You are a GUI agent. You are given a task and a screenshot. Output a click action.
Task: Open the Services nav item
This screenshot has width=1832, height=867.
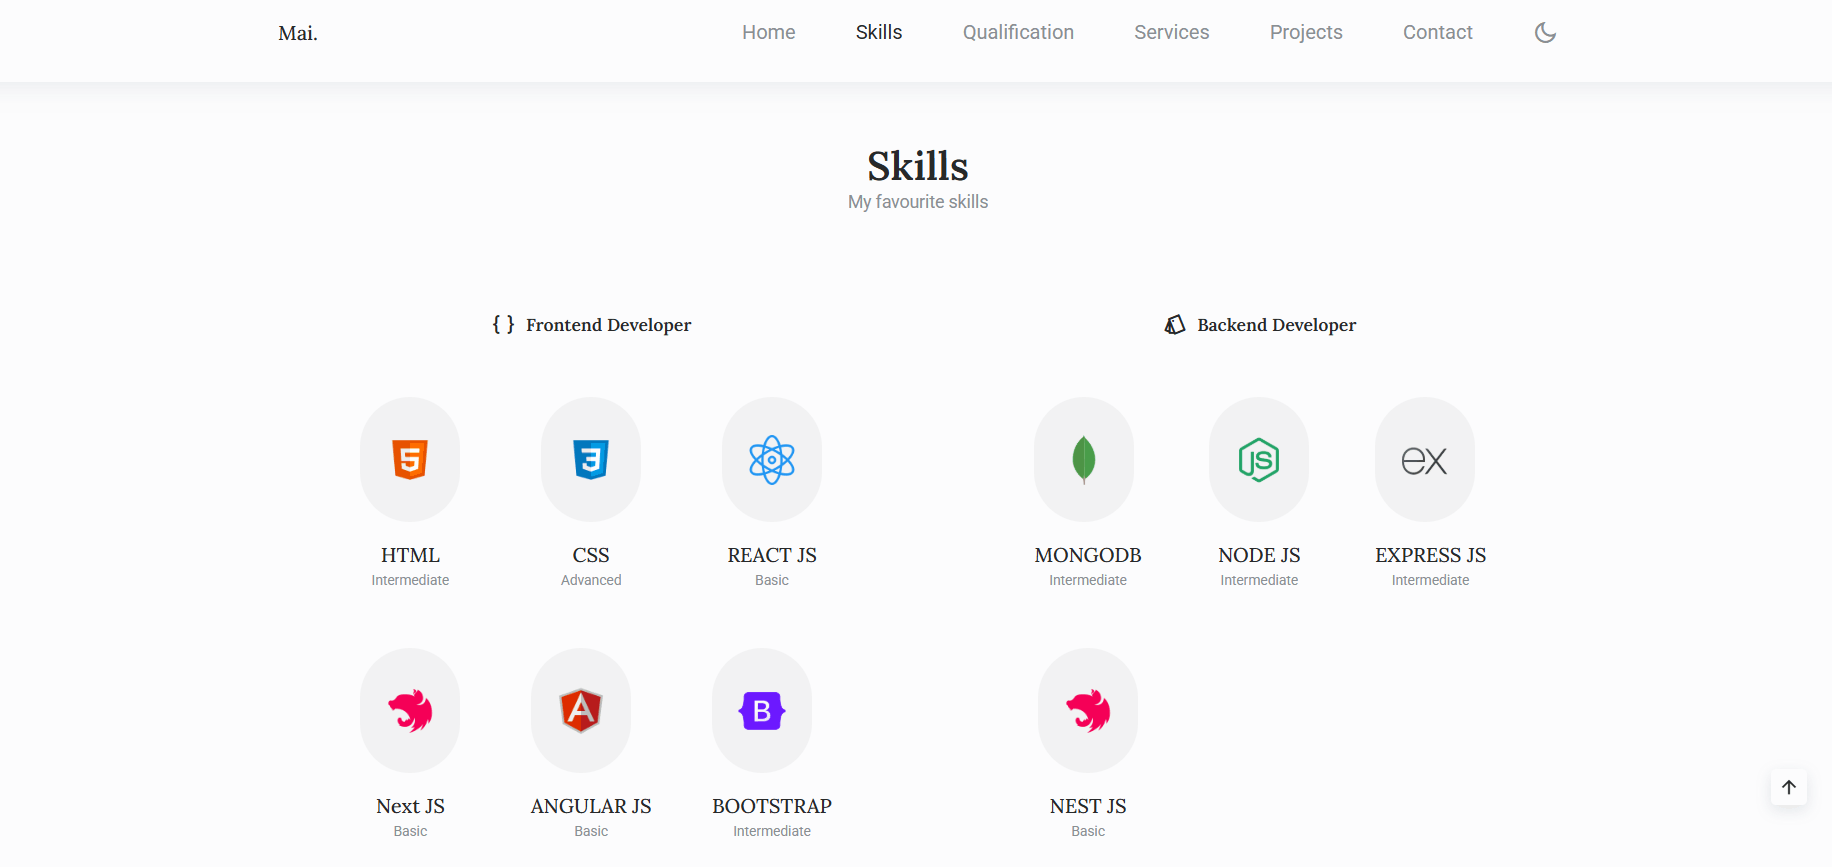tap(1171, 33)
